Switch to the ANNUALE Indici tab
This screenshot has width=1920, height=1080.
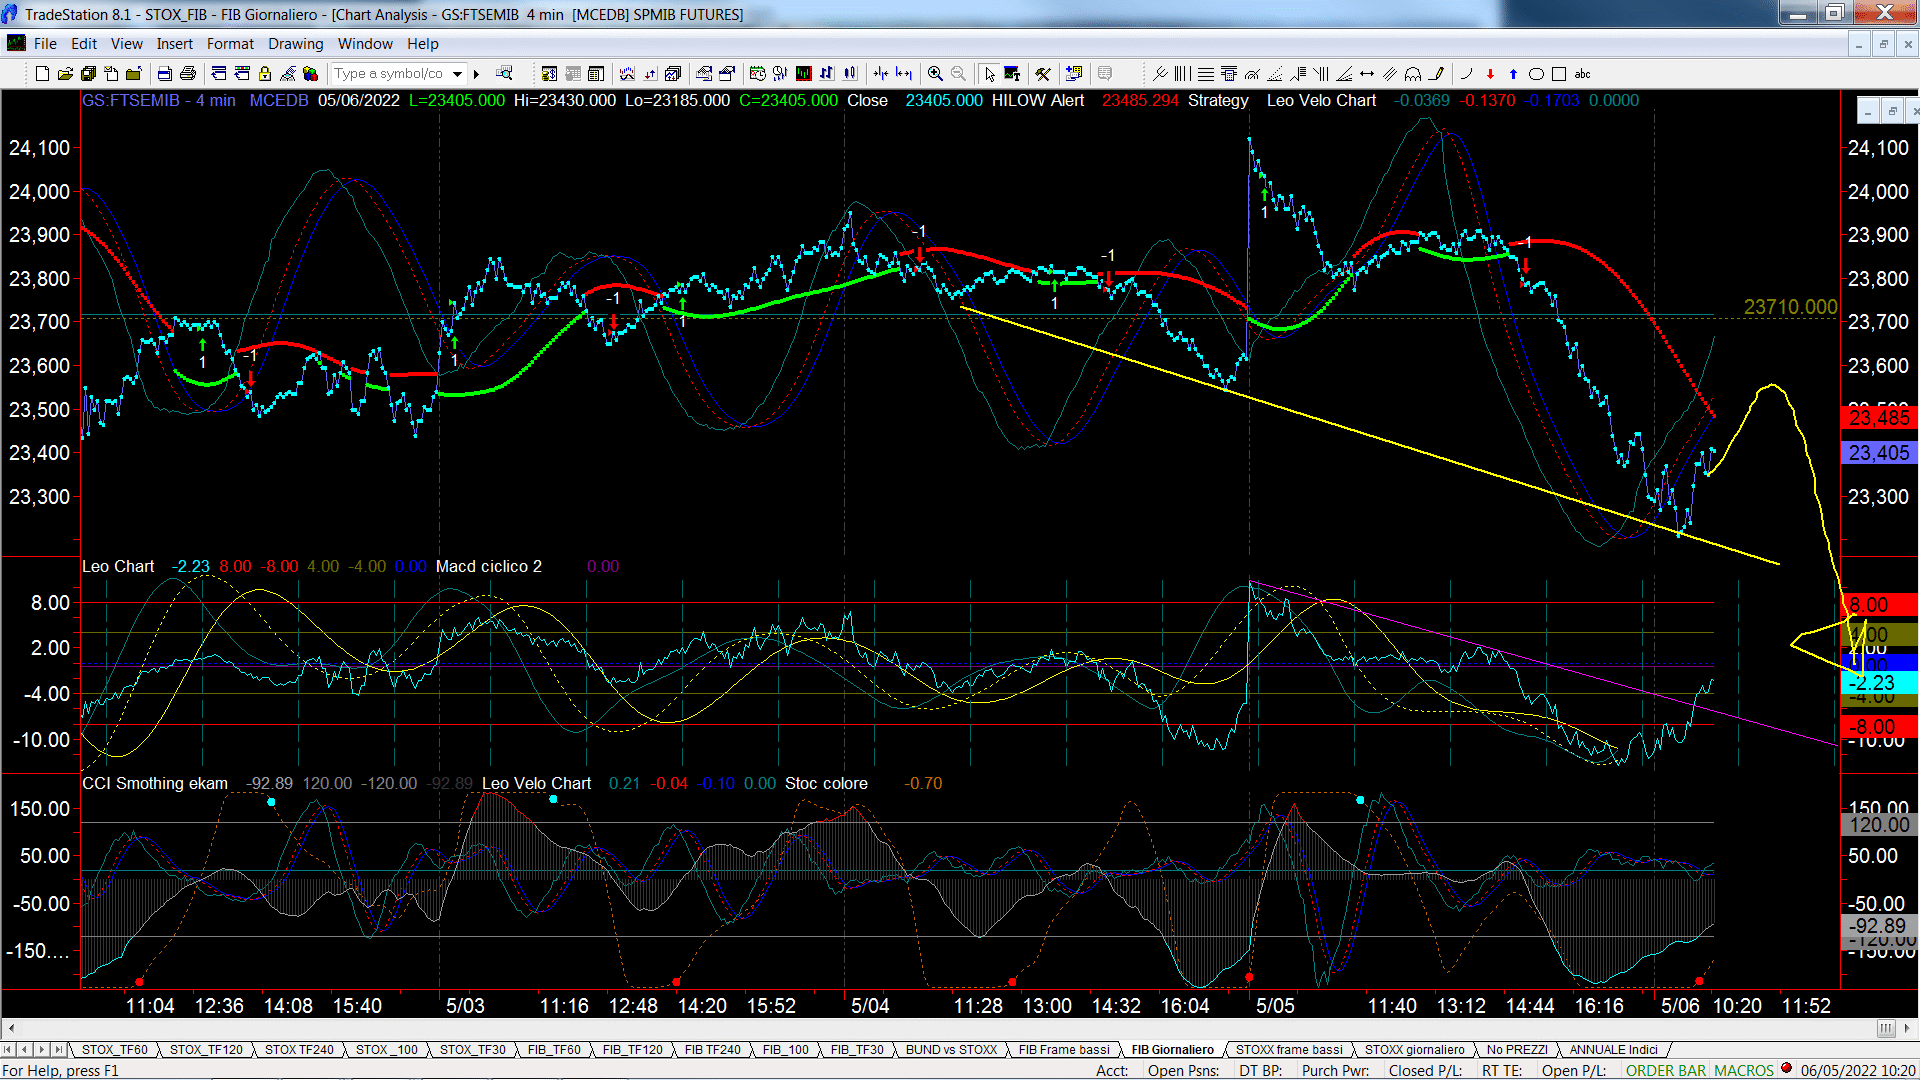pyautogui.click(x=1613, y=1049)
